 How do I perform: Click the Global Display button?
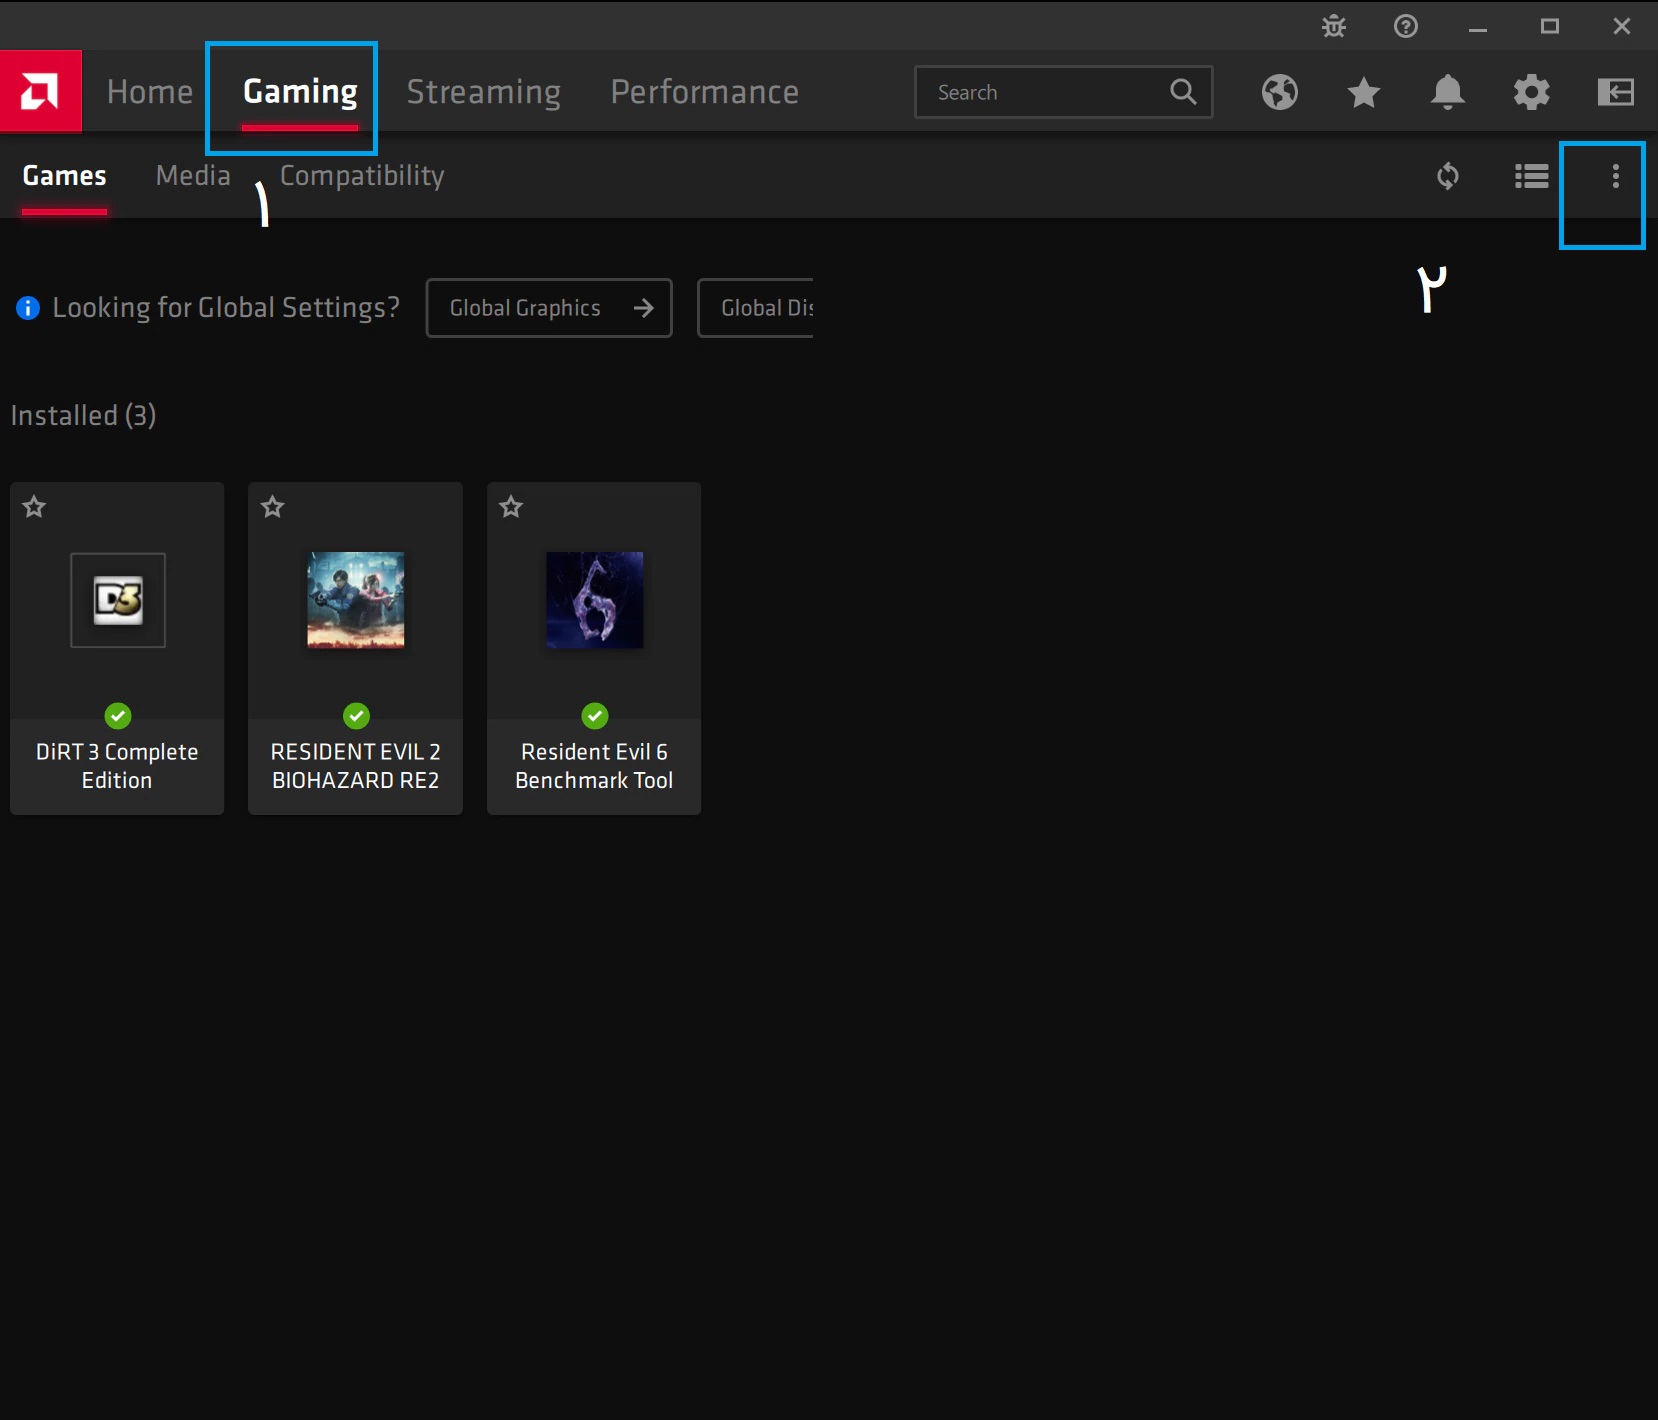pos(757,308)
